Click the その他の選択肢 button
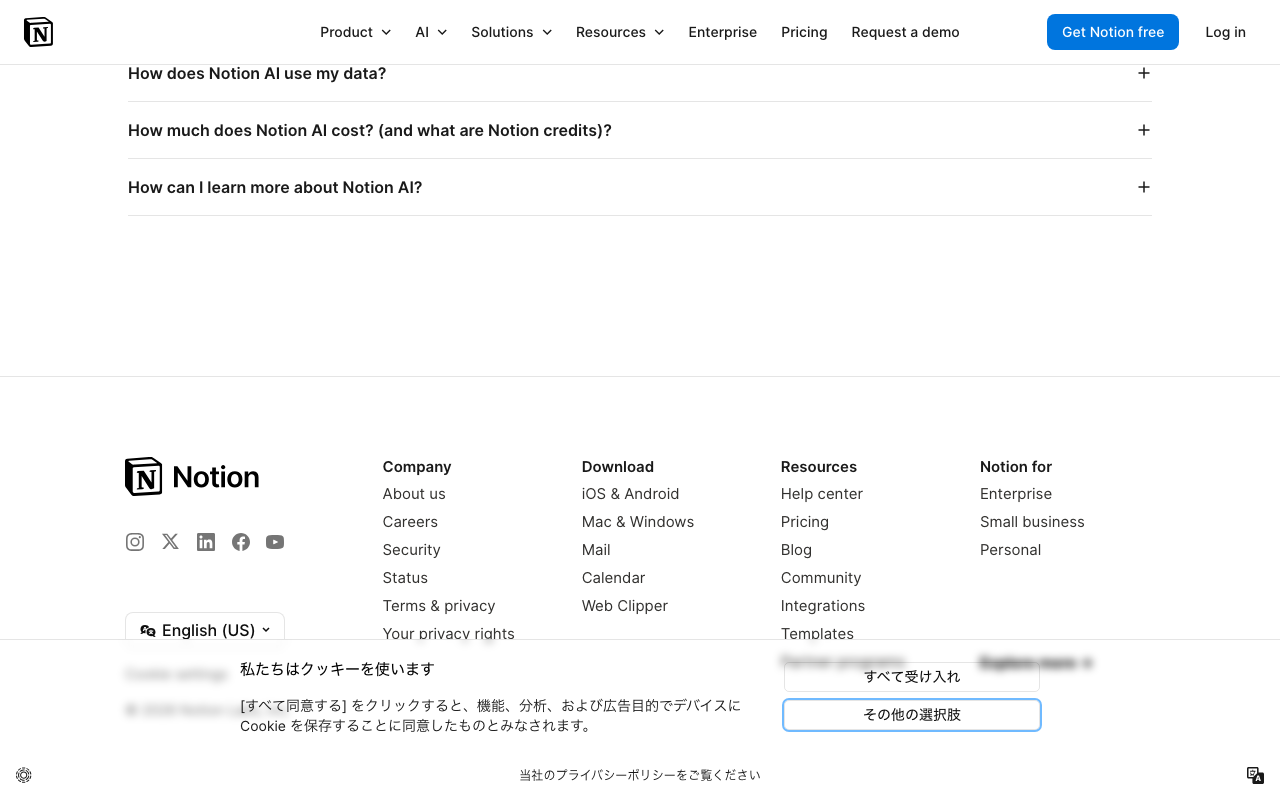Image resolution: width=1280 pixels, height=800 pixels. [x=912, y=715]
